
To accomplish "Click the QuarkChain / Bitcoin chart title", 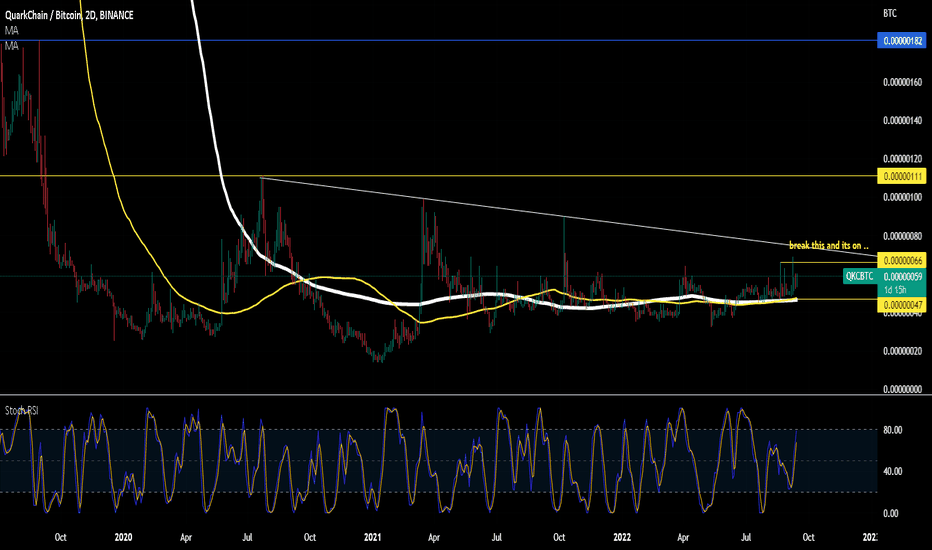I will pyautogui.click(x=69, y=15).
